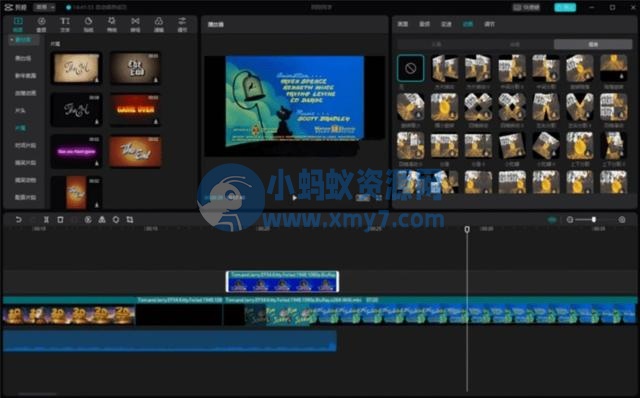
Task: Click the timeline zoom-out magnifier icon
Action: click(x=570, y=220)
